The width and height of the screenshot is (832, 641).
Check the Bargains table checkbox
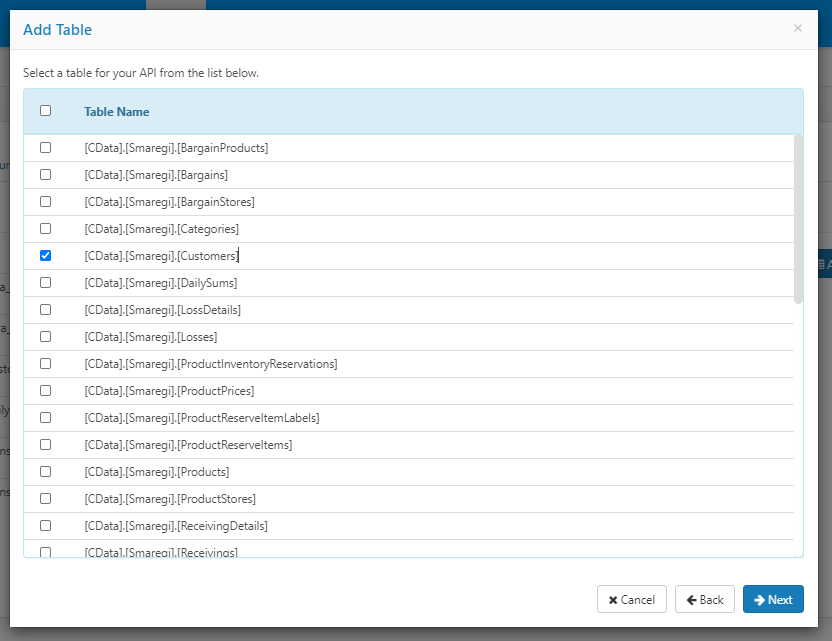[46, 175]
